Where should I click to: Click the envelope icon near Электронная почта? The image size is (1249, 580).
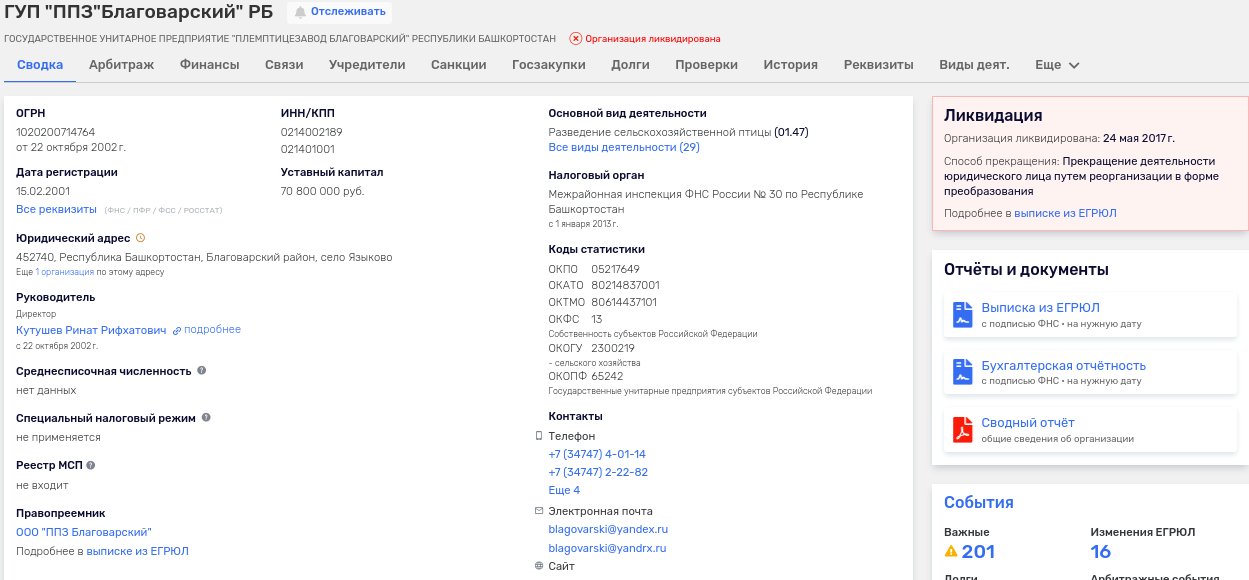coord(539,511)
